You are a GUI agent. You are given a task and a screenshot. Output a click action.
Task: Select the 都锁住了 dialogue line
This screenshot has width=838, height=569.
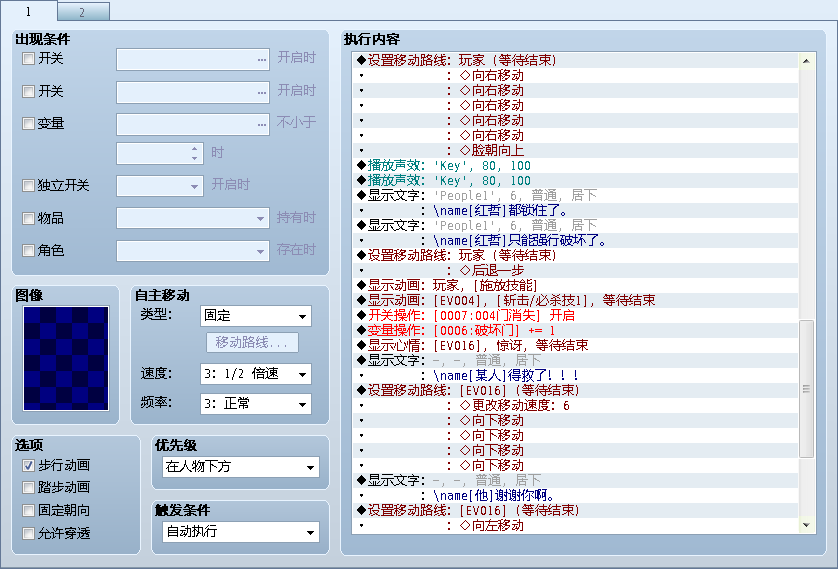[575, 211]
